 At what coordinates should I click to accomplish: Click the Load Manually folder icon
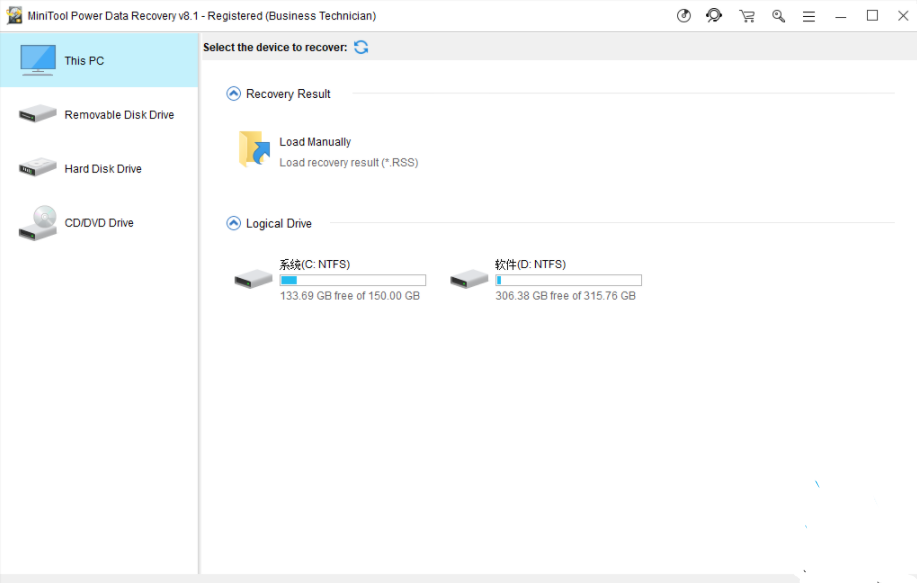pyautogui.click(x=254, y=149)
